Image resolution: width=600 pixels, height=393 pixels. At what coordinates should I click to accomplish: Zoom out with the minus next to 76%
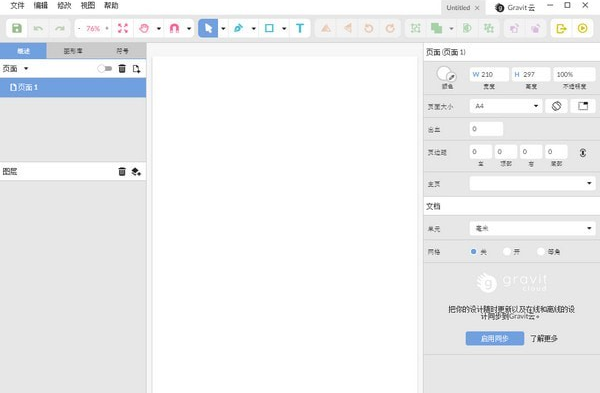(79, 28)
